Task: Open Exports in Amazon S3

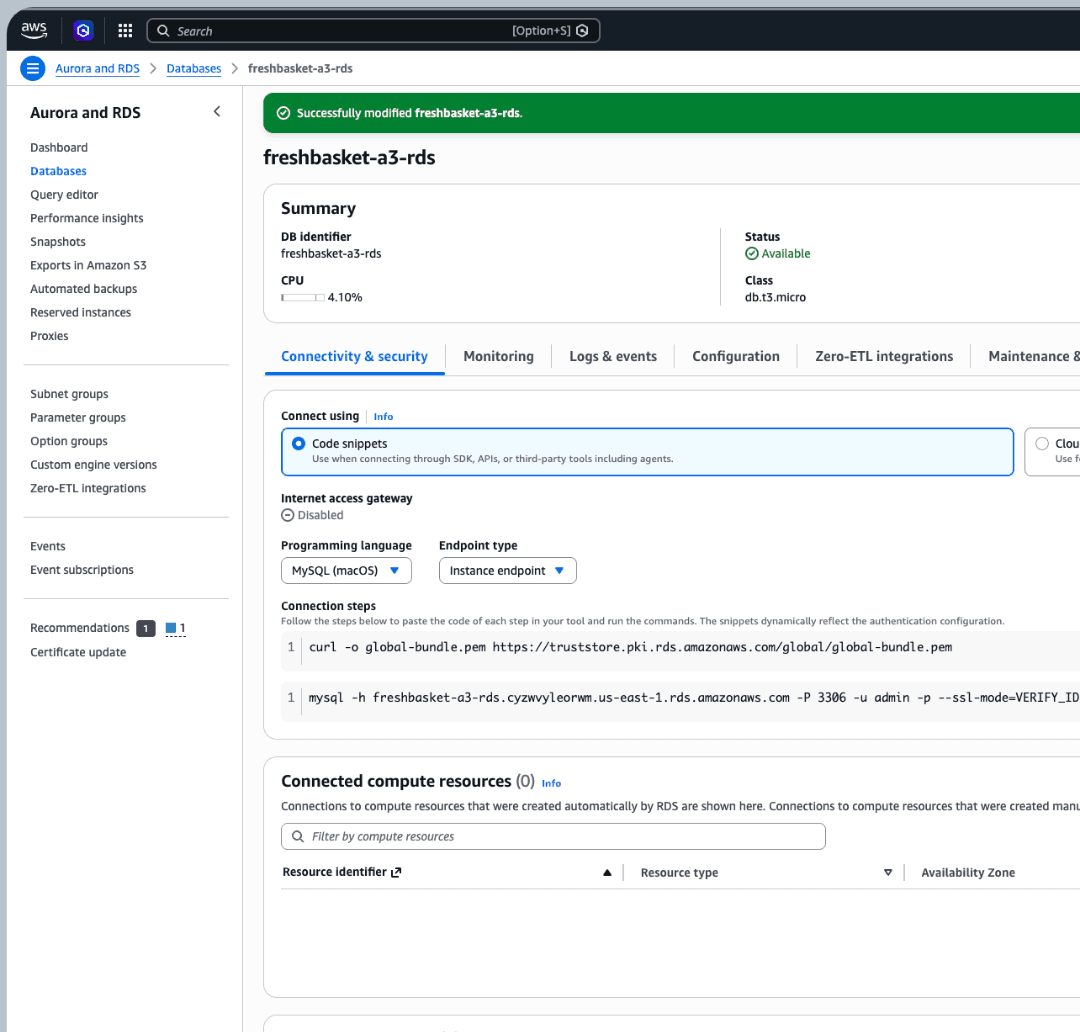Action: (88, 265)
